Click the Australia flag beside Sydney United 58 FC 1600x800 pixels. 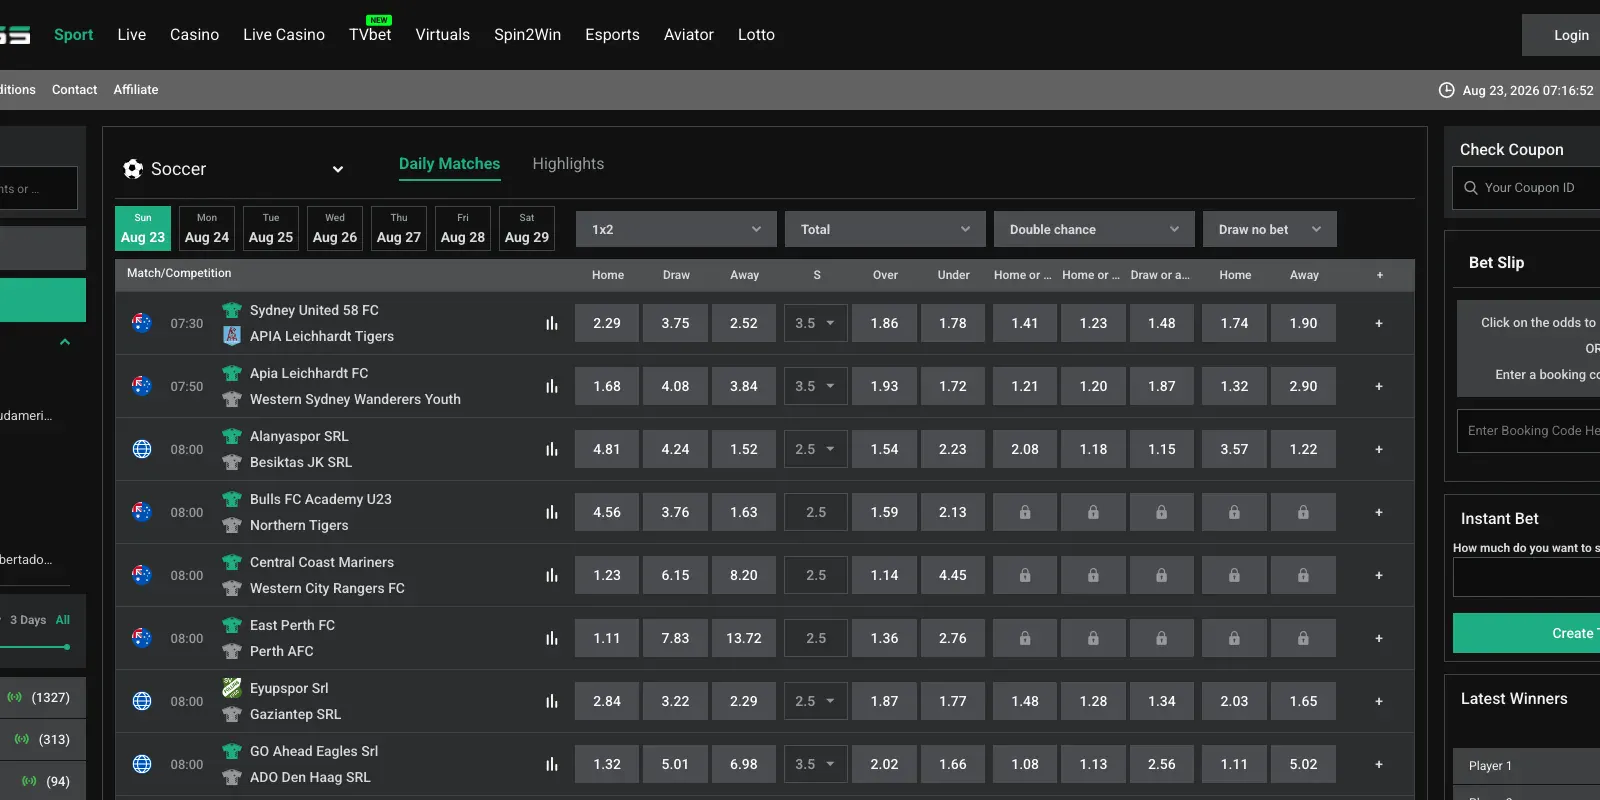coord(142,323)
